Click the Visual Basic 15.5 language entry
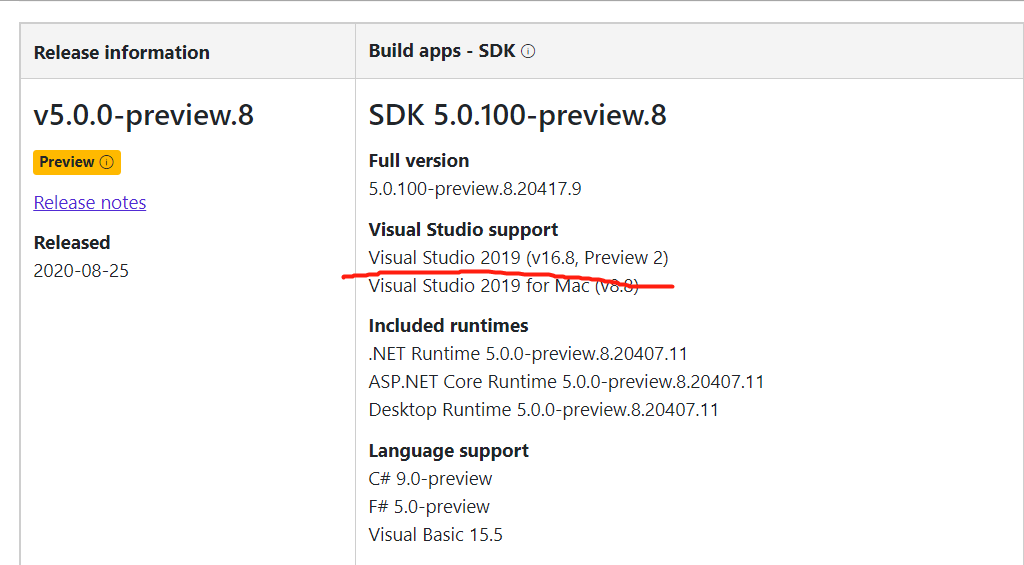Image resolution: width=1024 pixels, height=565 pixels. tap(436, 535)
